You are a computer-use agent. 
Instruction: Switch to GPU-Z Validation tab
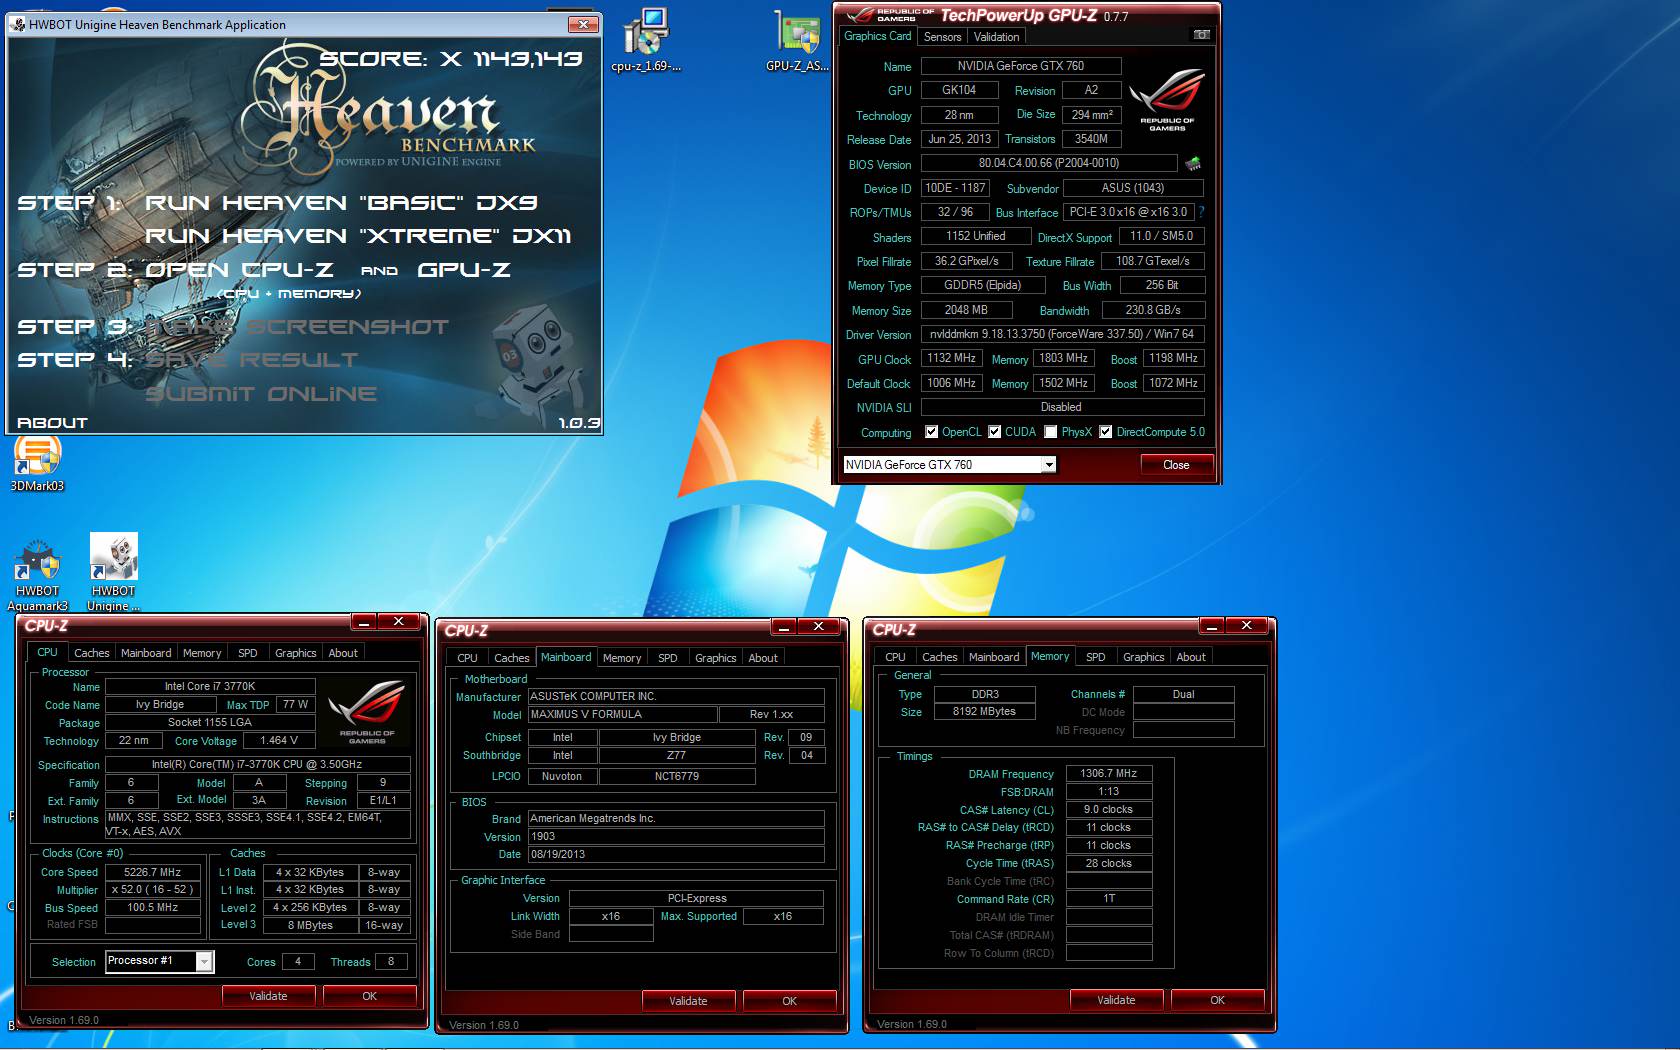[997, 37]
